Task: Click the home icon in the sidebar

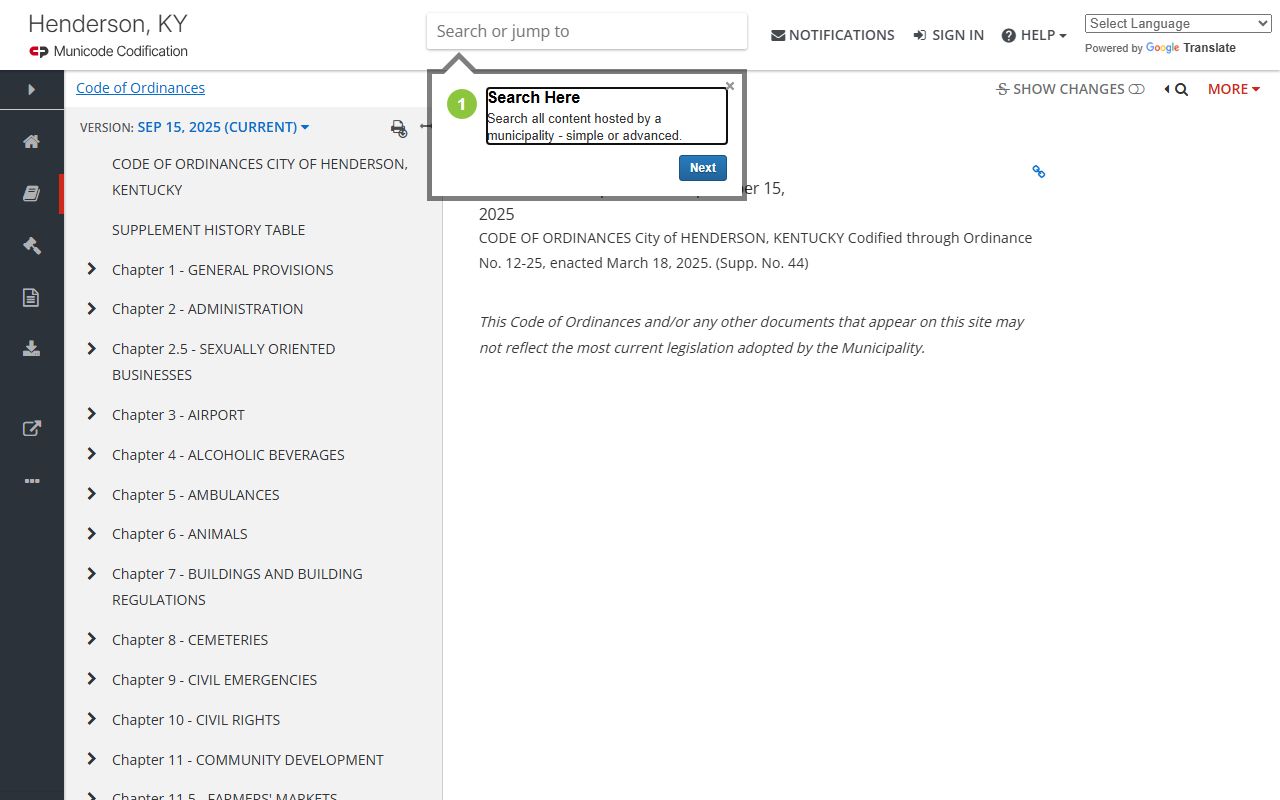Action: [32, 142]
